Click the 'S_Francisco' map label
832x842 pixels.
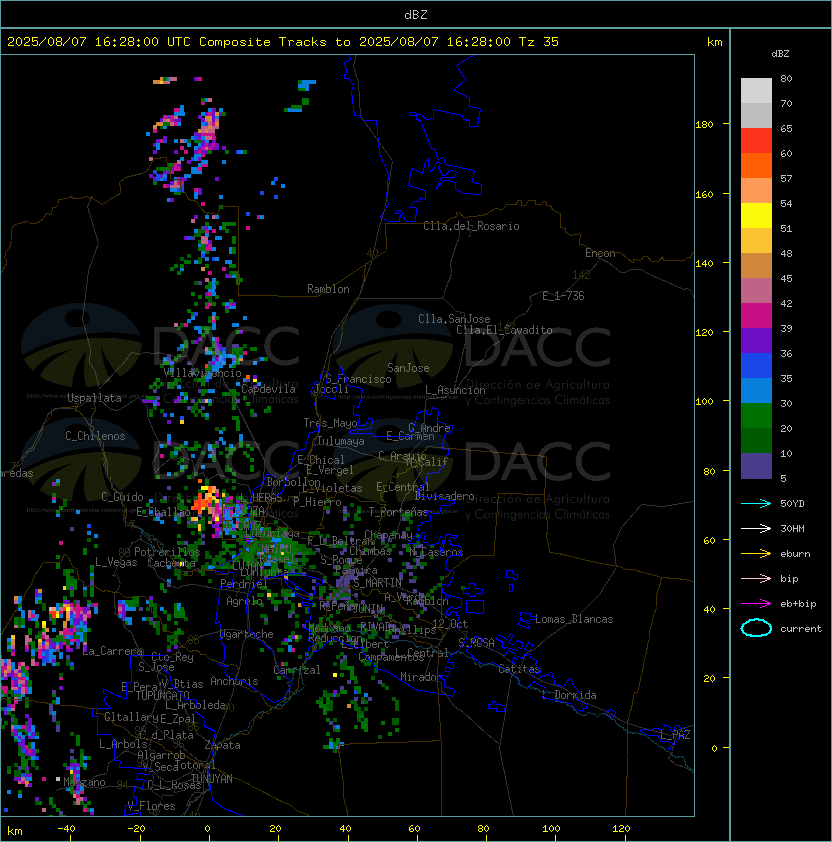(358, 379)
